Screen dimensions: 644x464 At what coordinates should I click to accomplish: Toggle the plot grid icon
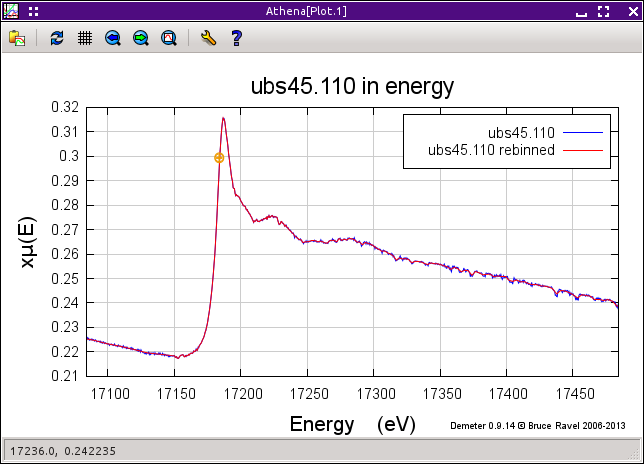85,38
